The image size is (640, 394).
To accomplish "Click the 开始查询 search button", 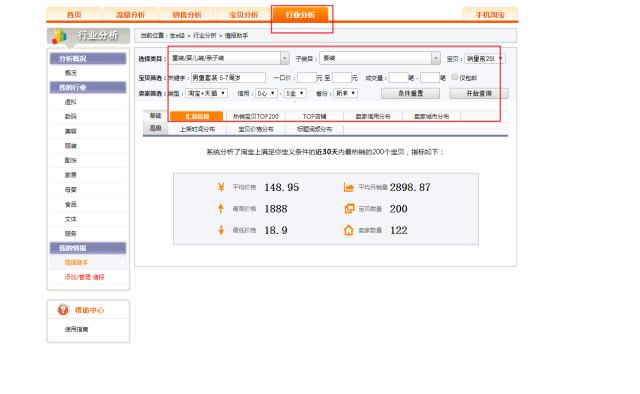I will pos(479,93).
